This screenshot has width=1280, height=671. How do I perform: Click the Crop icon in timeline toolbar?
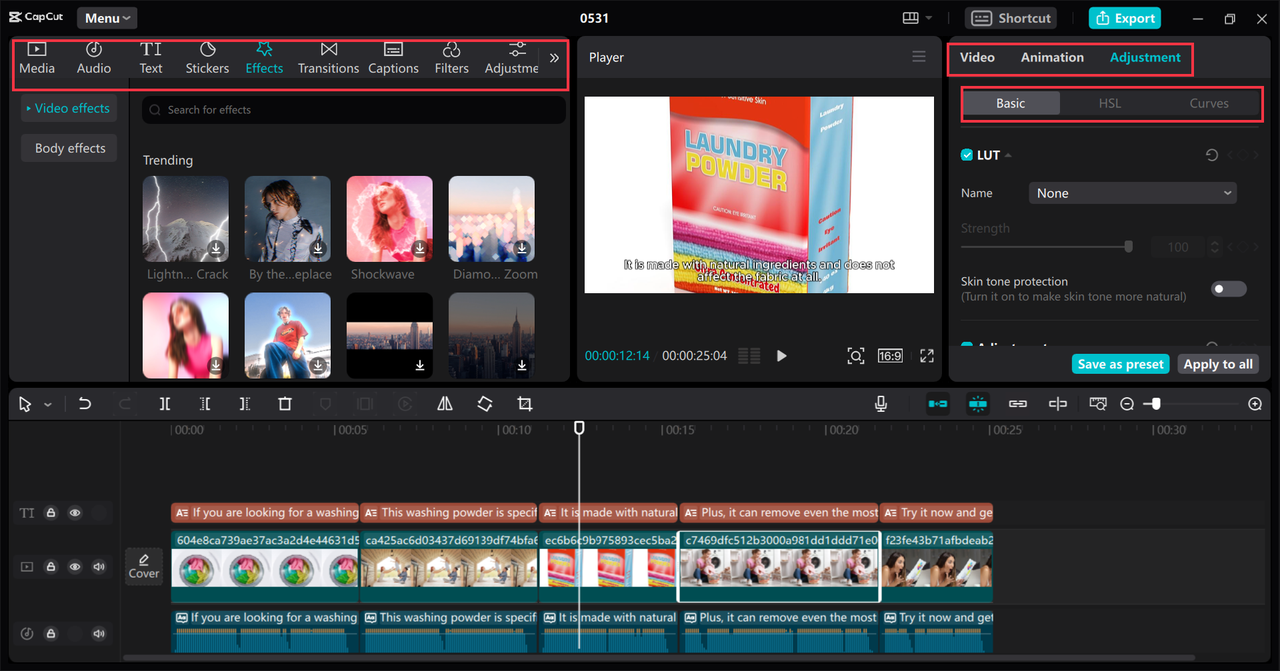525,404
